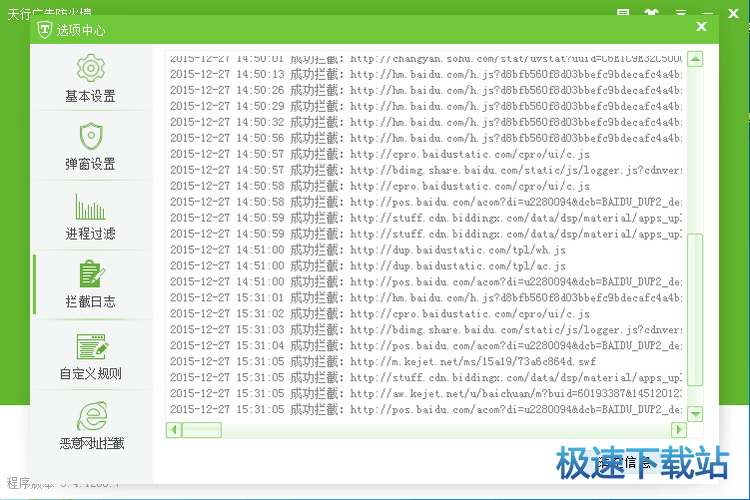Viewport: 750px width, 500px height.
Task: Close the 选项中心 dialog
Action: [x=701, y=26]
